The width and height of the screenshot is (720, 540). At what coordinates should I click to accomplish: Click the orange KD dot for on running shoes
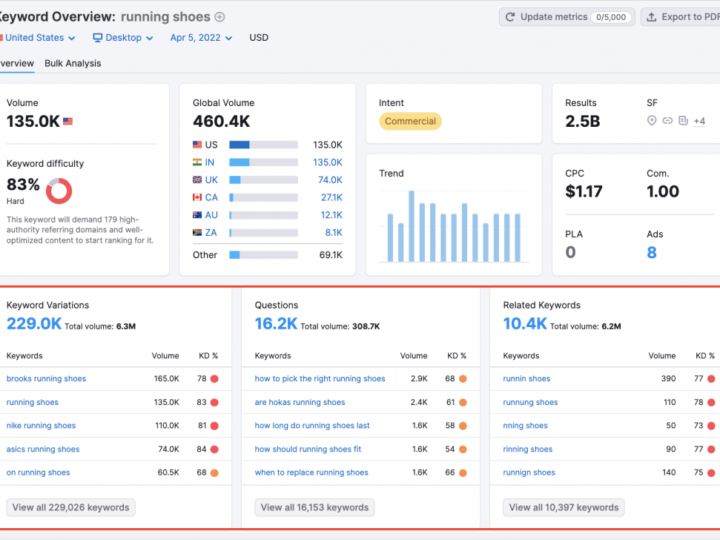pyautogui.click(x=214, y=472)
